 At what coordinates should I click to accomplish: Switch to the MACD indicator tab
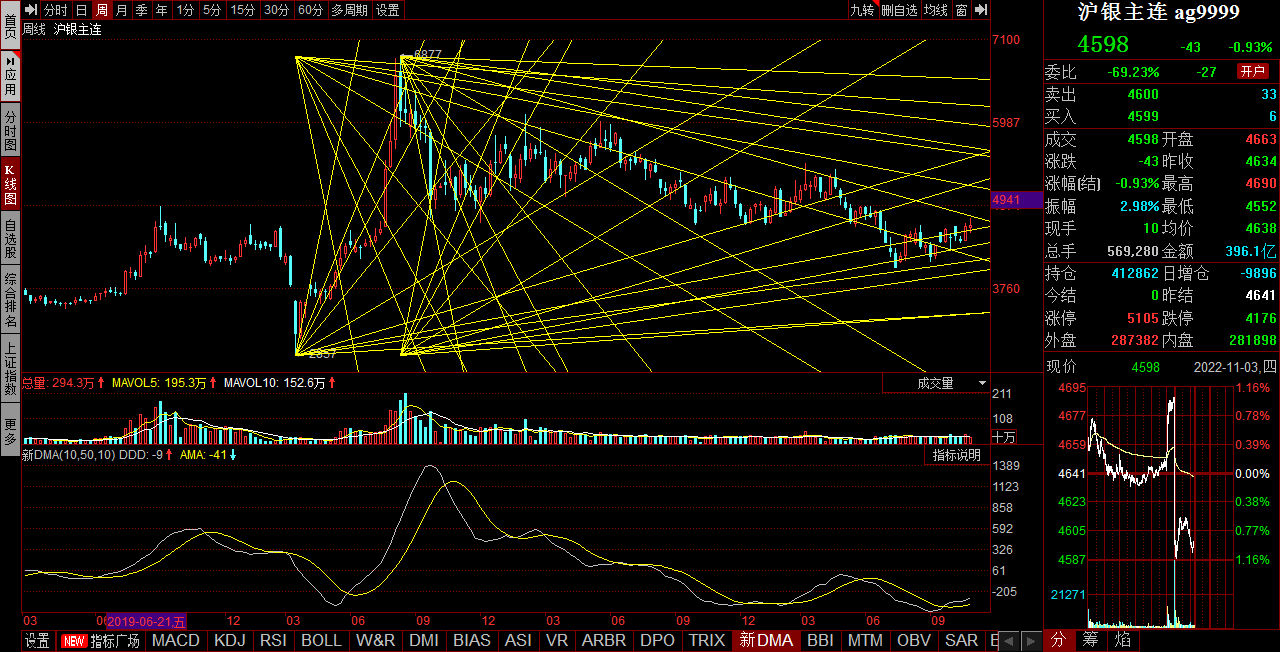click(176, 641)
